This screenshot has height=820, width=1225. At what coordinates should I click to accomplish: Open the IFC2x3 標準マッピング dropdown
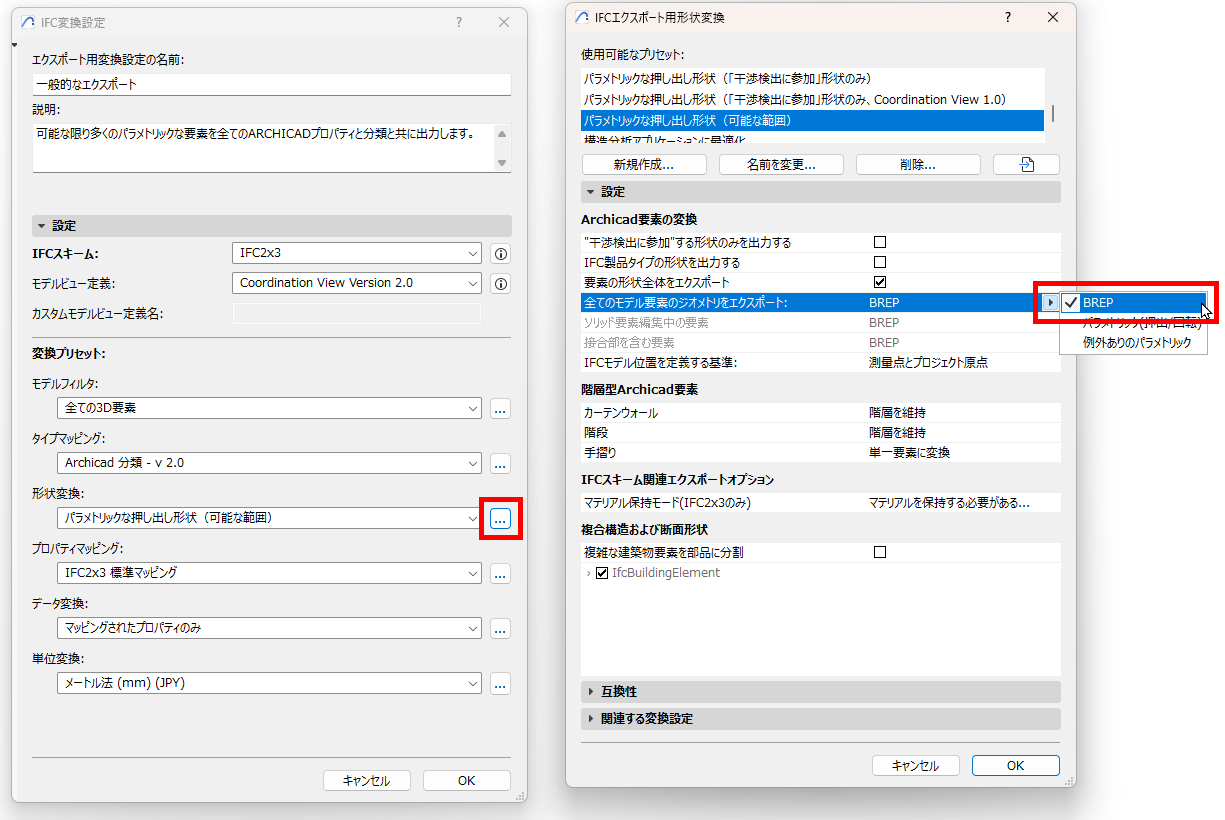(x=270, y=573)
